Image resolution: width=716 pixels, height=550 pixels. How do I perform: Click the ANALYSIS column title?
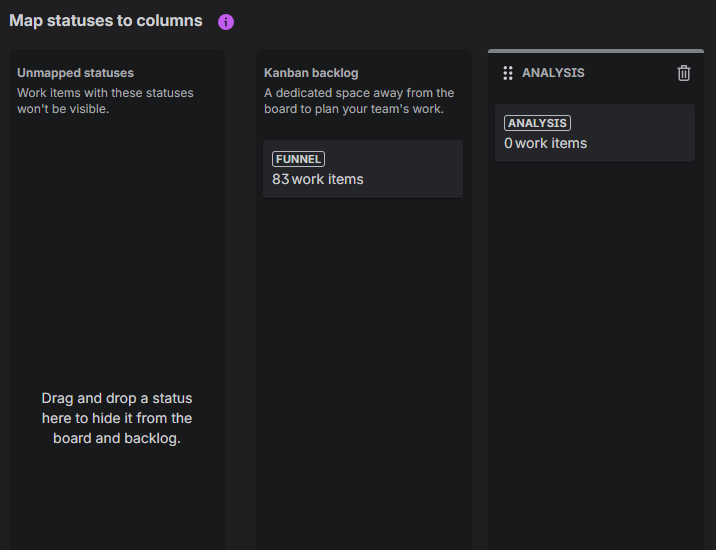point(553,73)
